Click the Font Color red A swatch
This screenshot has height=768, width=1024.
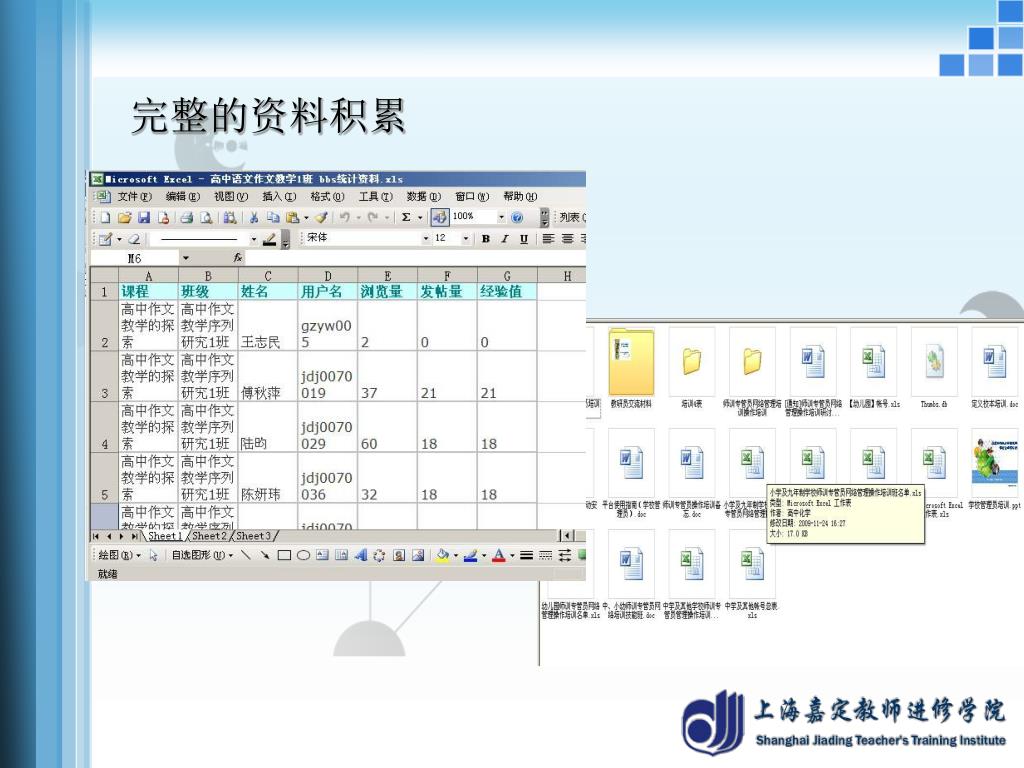499,555
